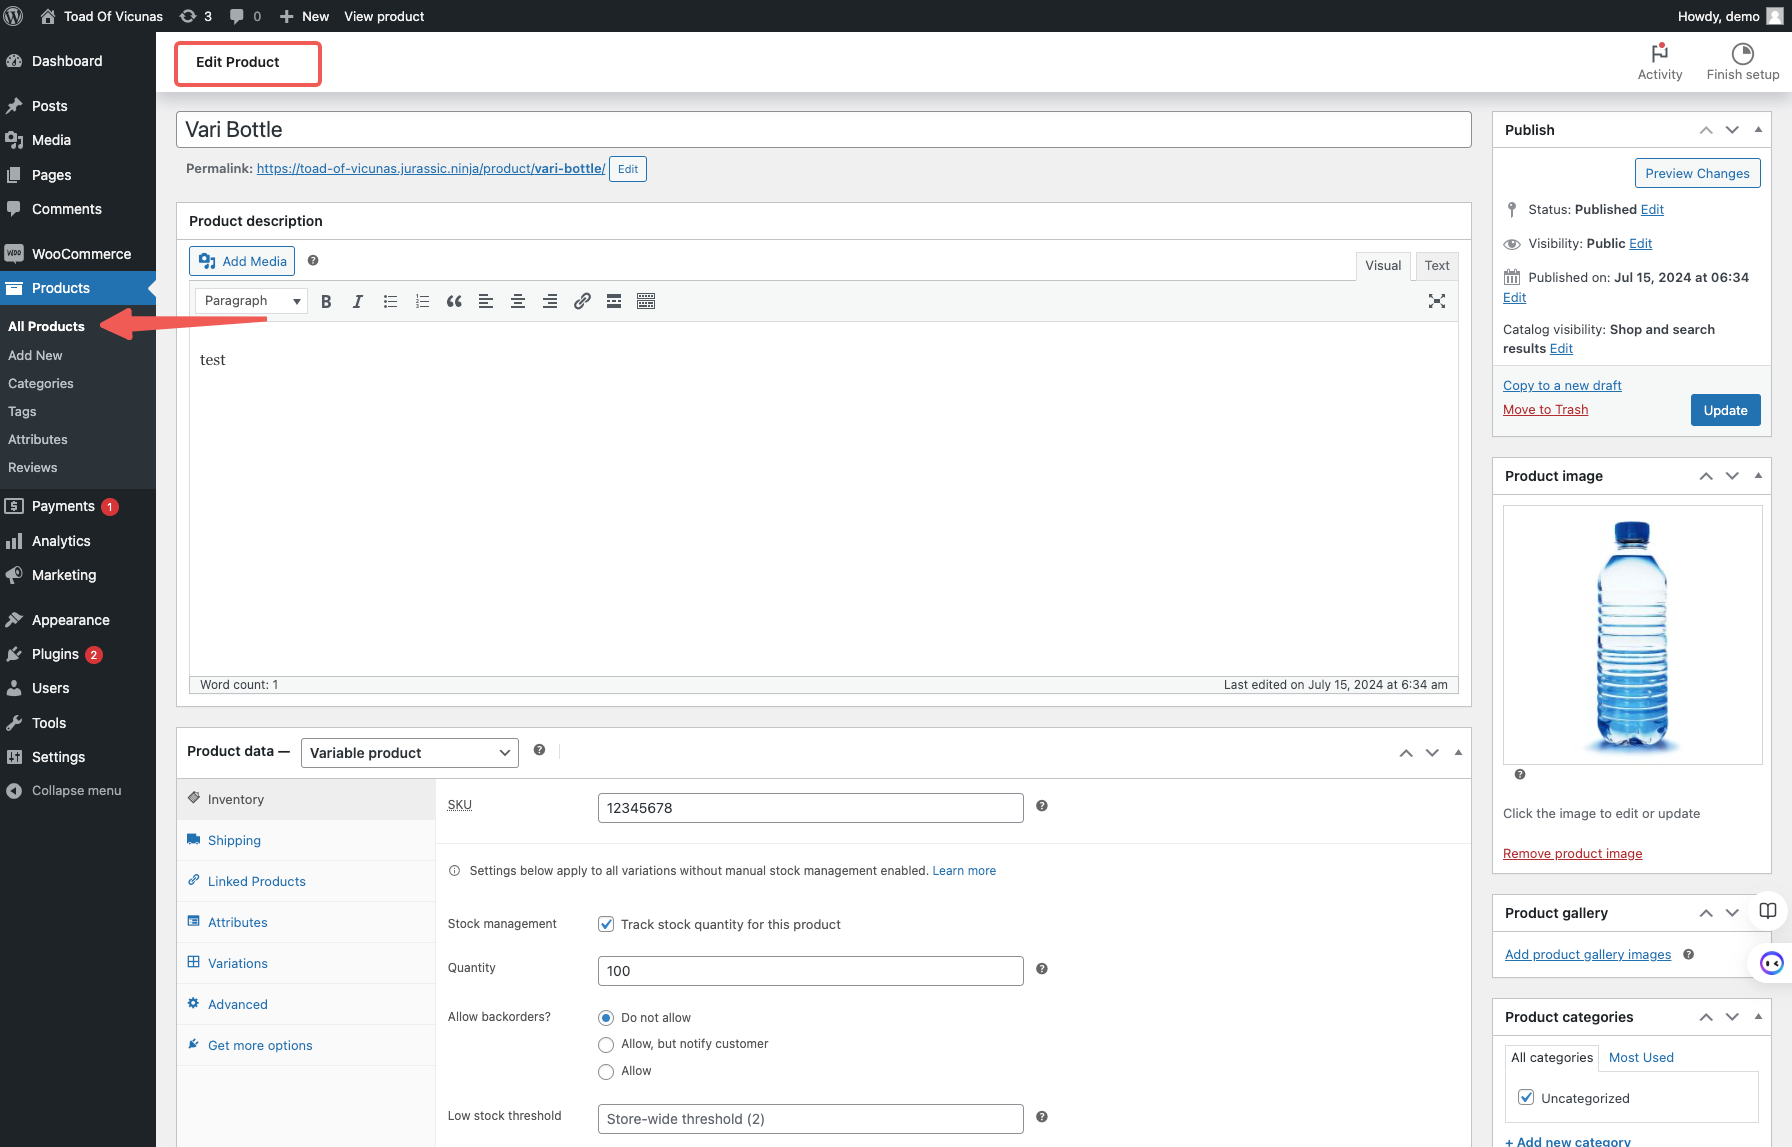Click the insert link icon

(x=582, y=301)
